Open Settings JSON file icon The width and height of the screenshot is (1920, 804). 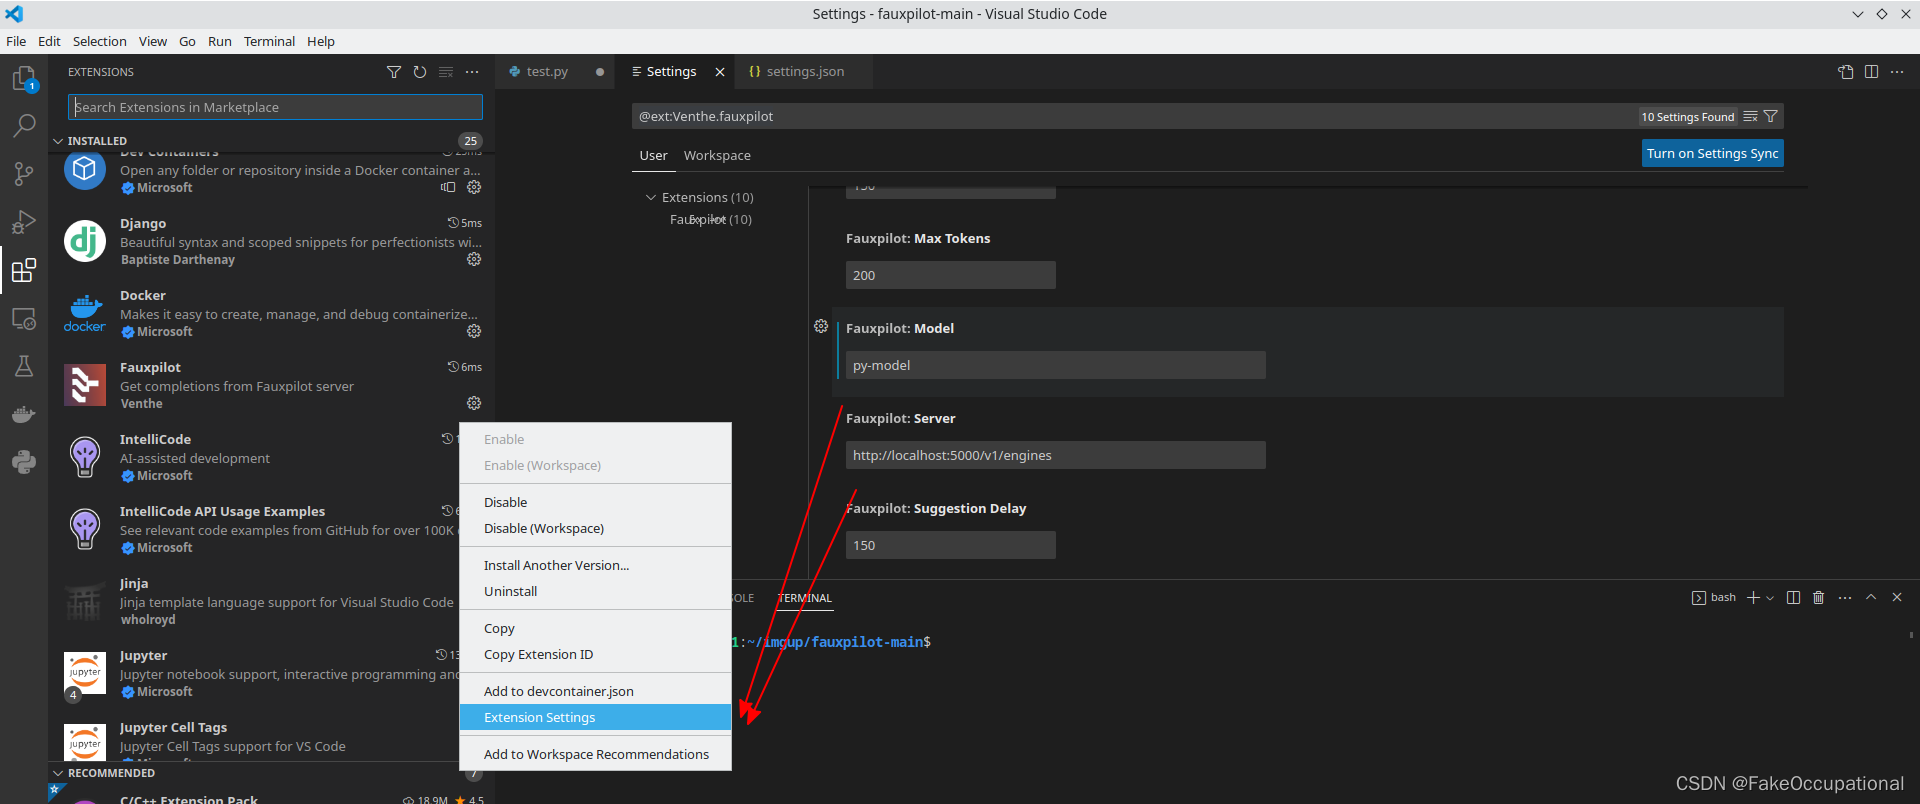pyautogui.click(x=1845, y=72)
